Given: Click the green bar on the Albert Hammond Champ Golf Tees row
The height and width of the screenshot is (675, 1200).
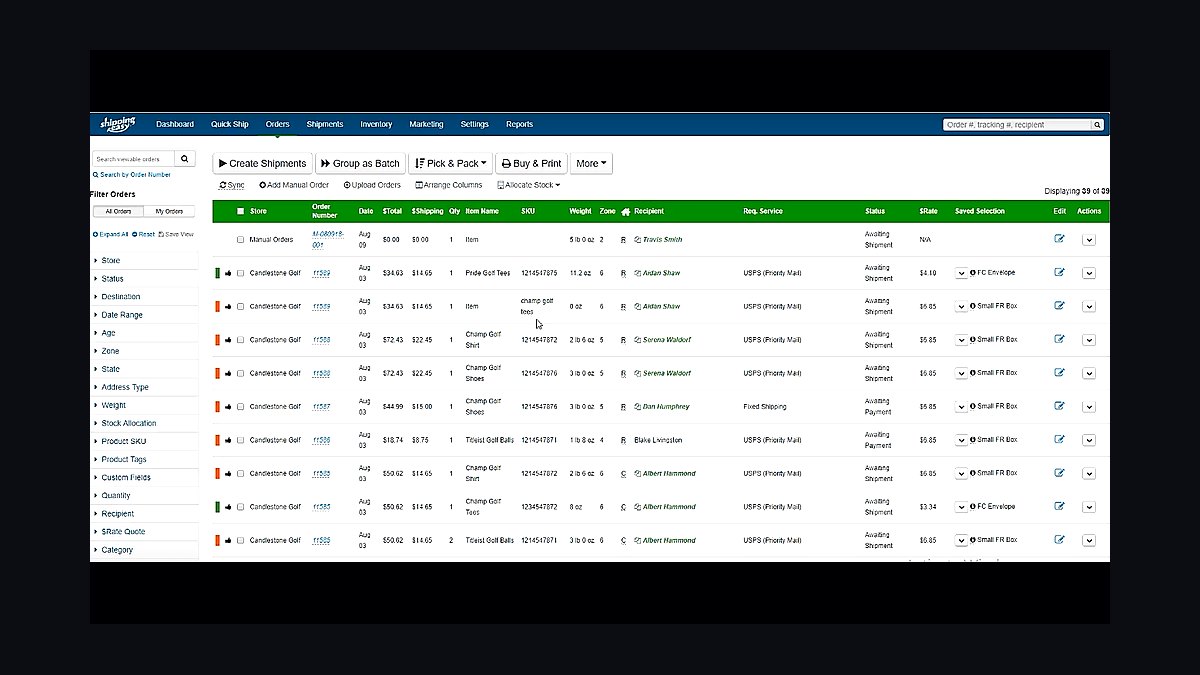Looking at the screenshot, I should click(x=217, y=507).
